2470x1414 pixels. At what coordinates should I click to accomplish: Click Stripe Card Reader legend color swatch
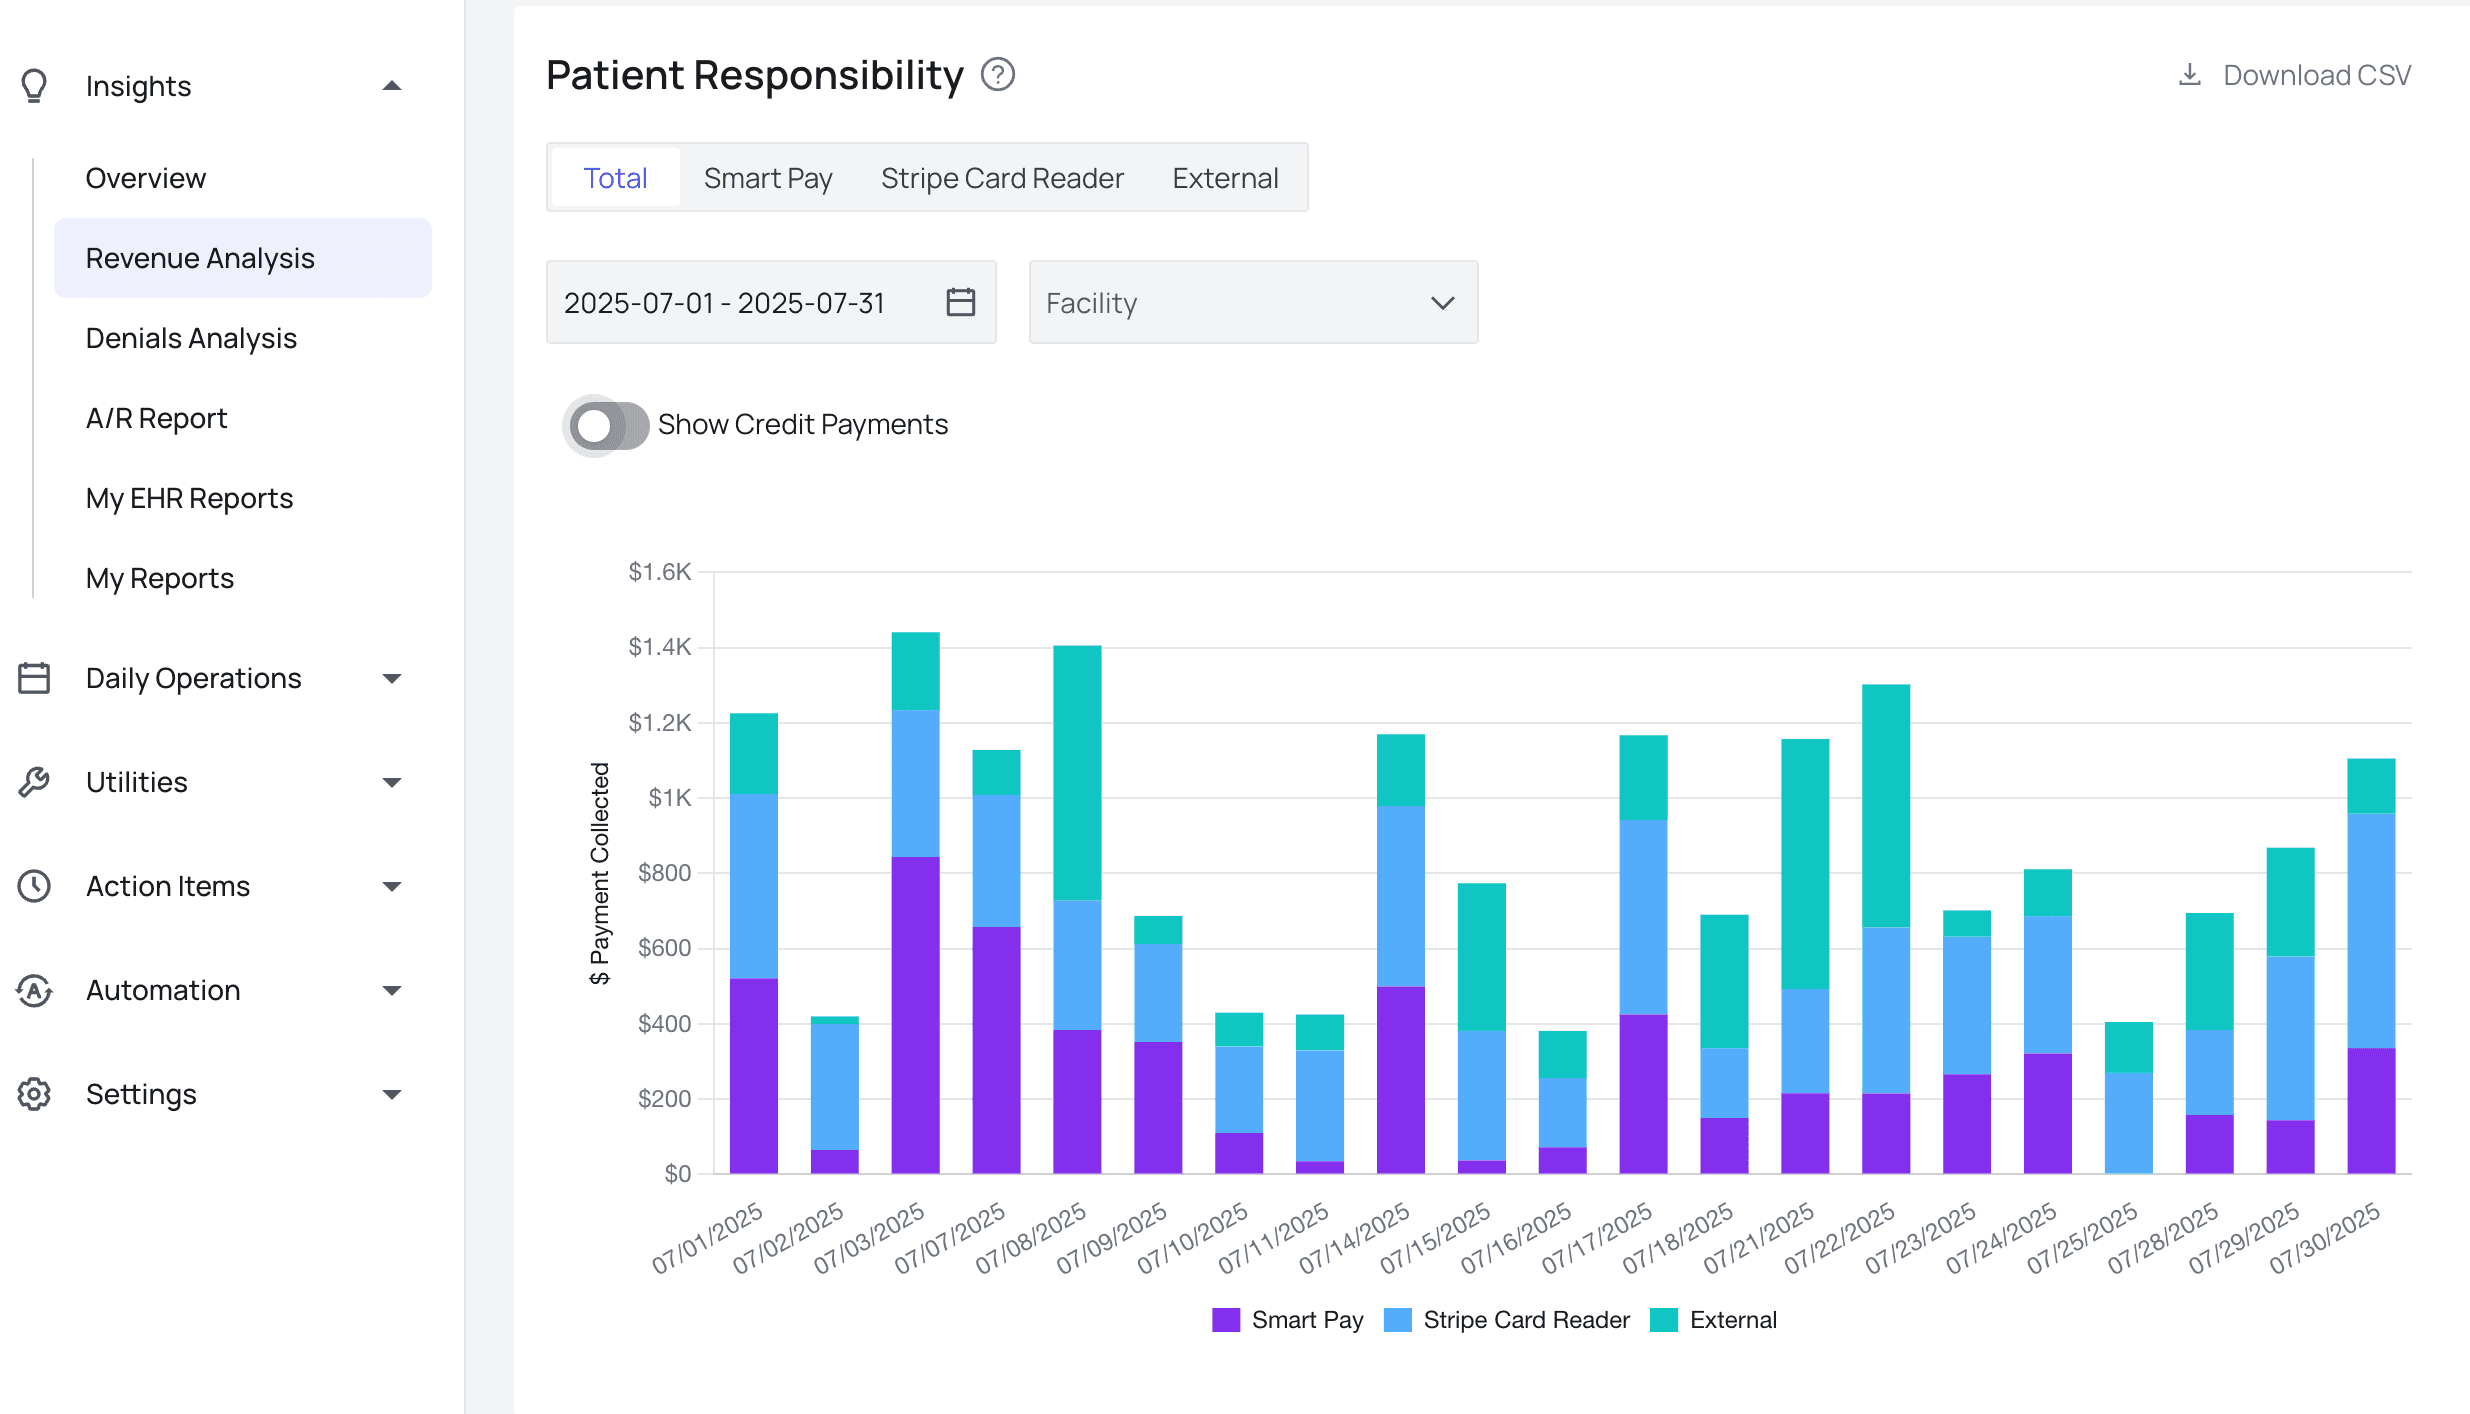pyautogui.click(x=1397, y=1320)
